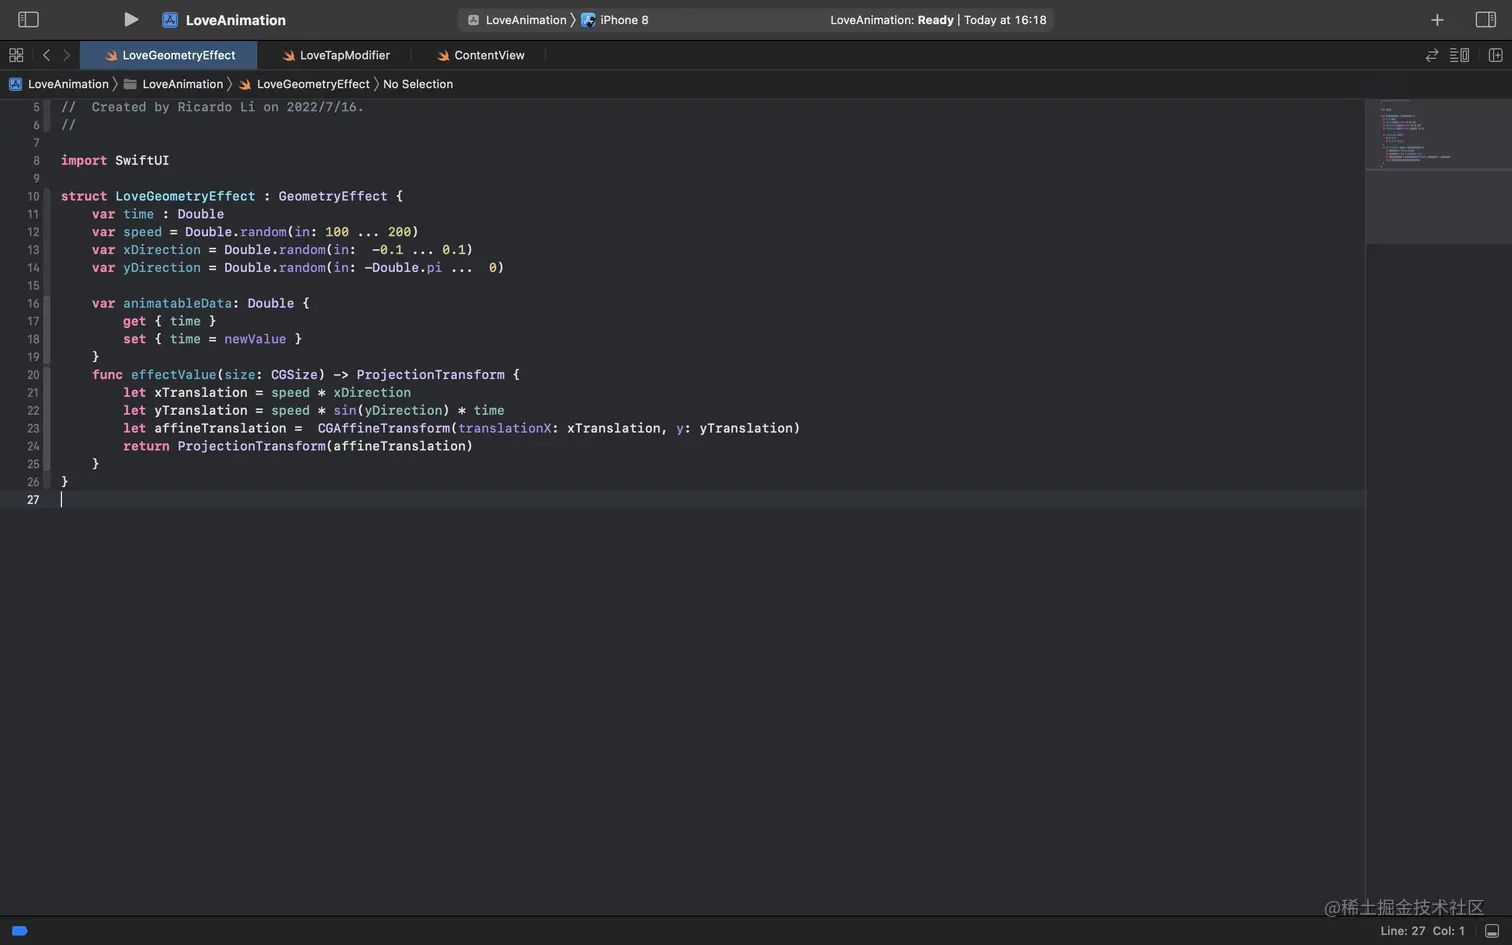This screenshot has height=945, width=1512.
Task: Click the plus Library button
Action: [x=1437, y=20]
